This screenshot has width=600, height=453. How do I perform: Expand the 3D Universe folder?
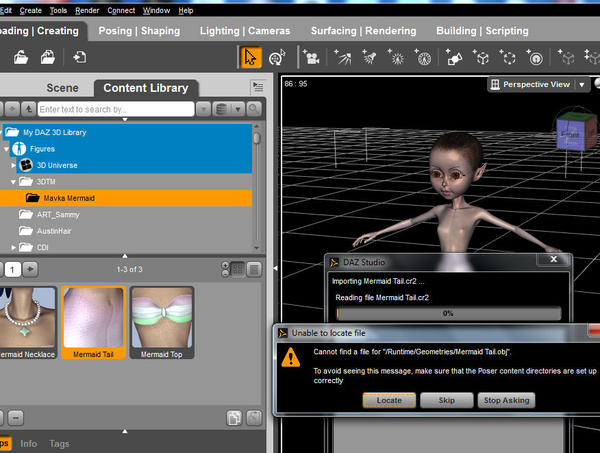click(x=13, y=165)
